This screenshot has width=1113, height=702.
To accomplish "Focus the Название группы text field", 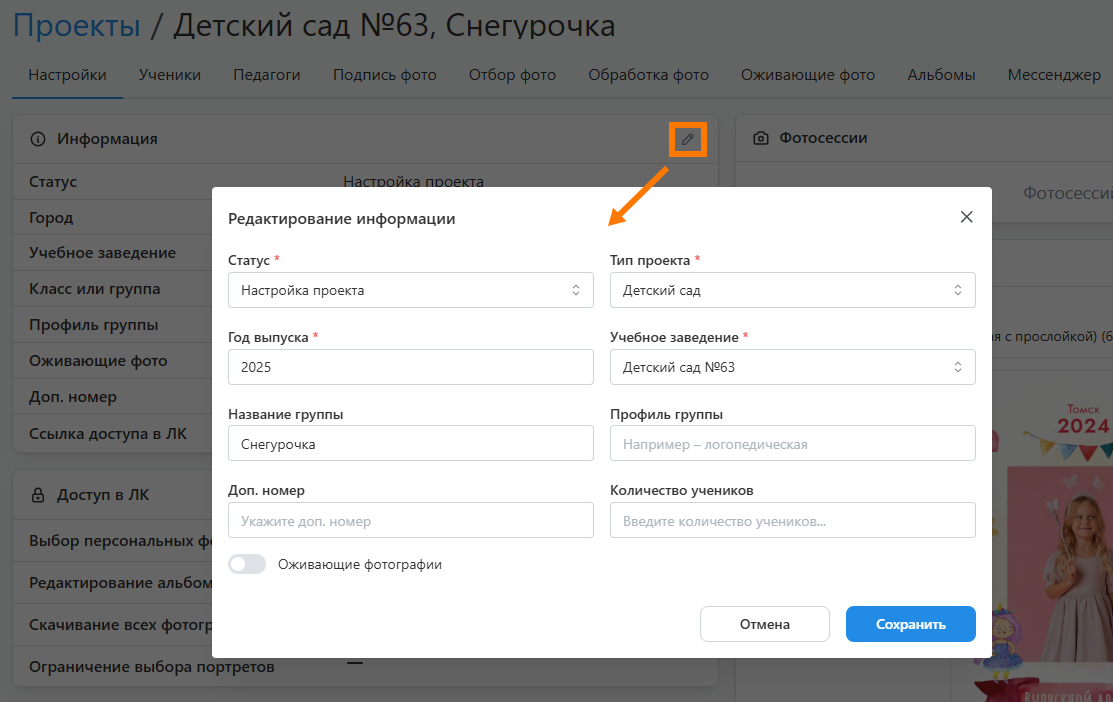I will click(410, 444).
